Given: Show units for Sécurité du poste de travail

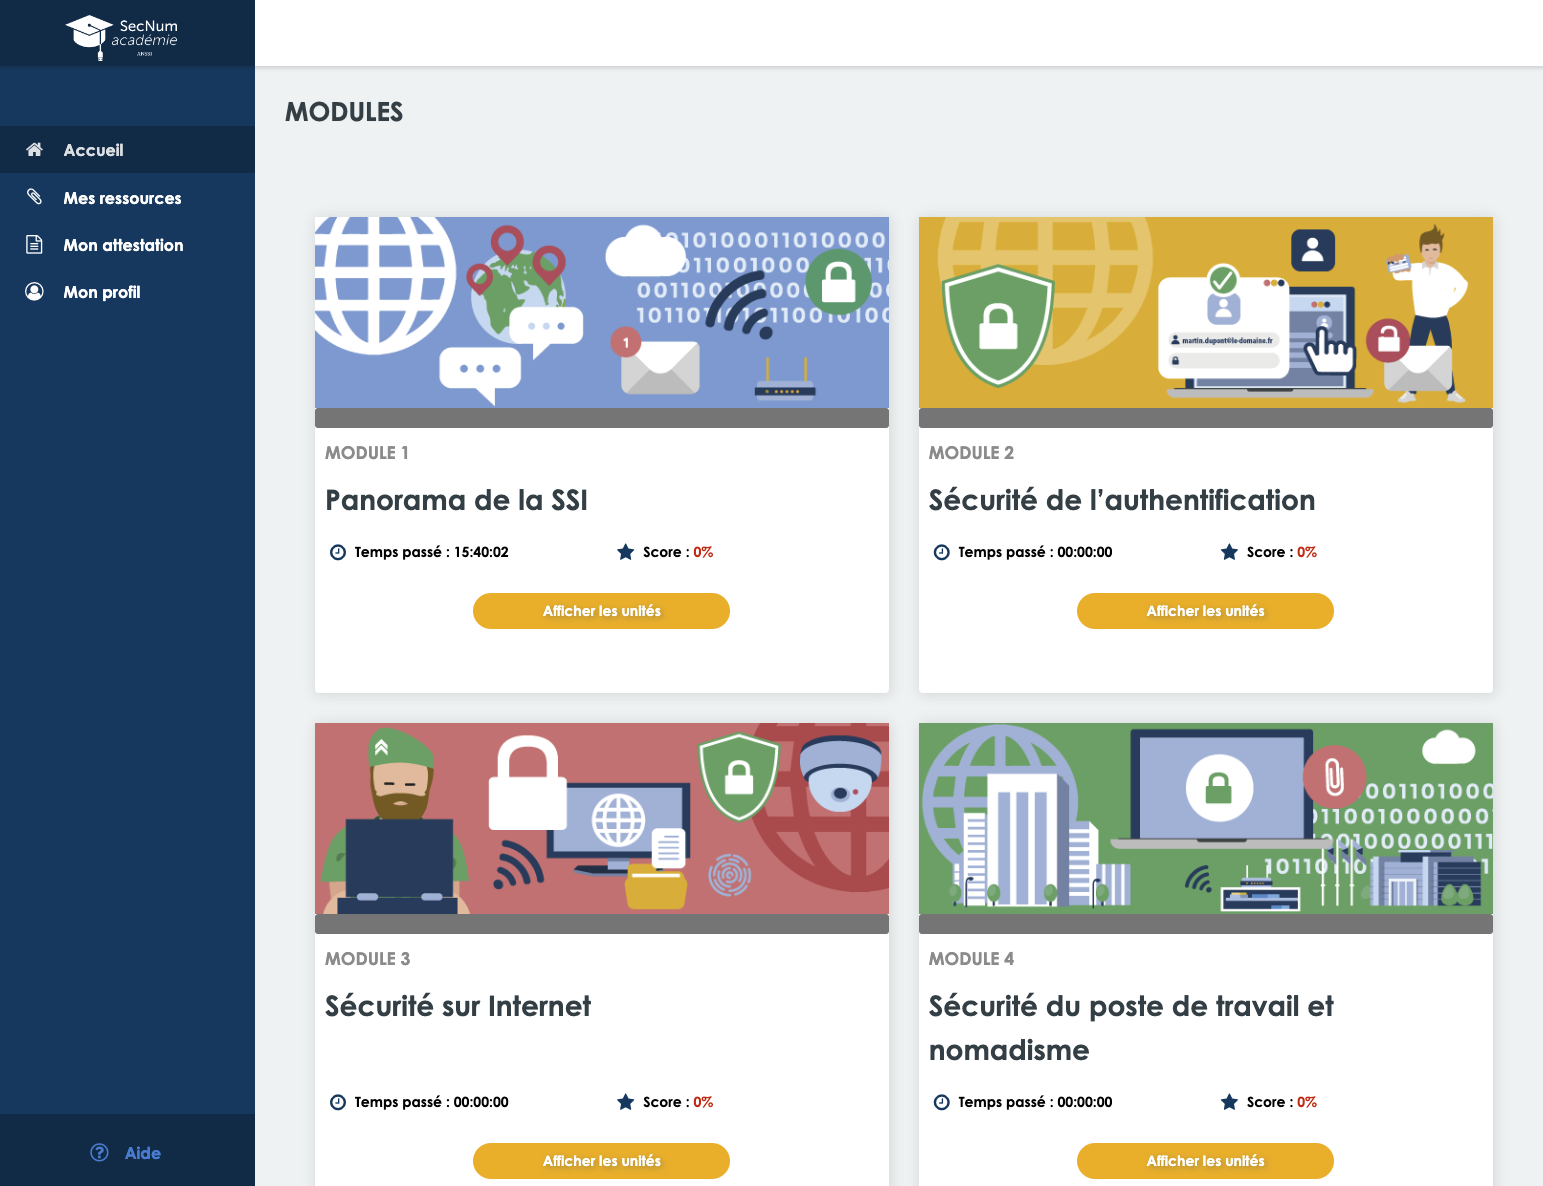Looking at the screenshot, I should 1205,1161.
